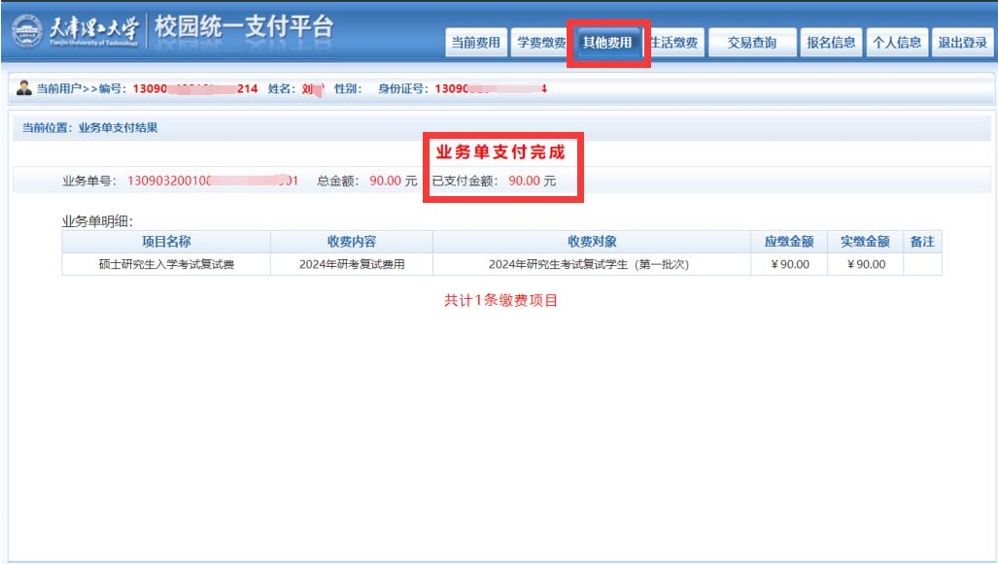Screen dimensions: 998x564
Task: Click the 实缴金额 column header
Action: 864,242
